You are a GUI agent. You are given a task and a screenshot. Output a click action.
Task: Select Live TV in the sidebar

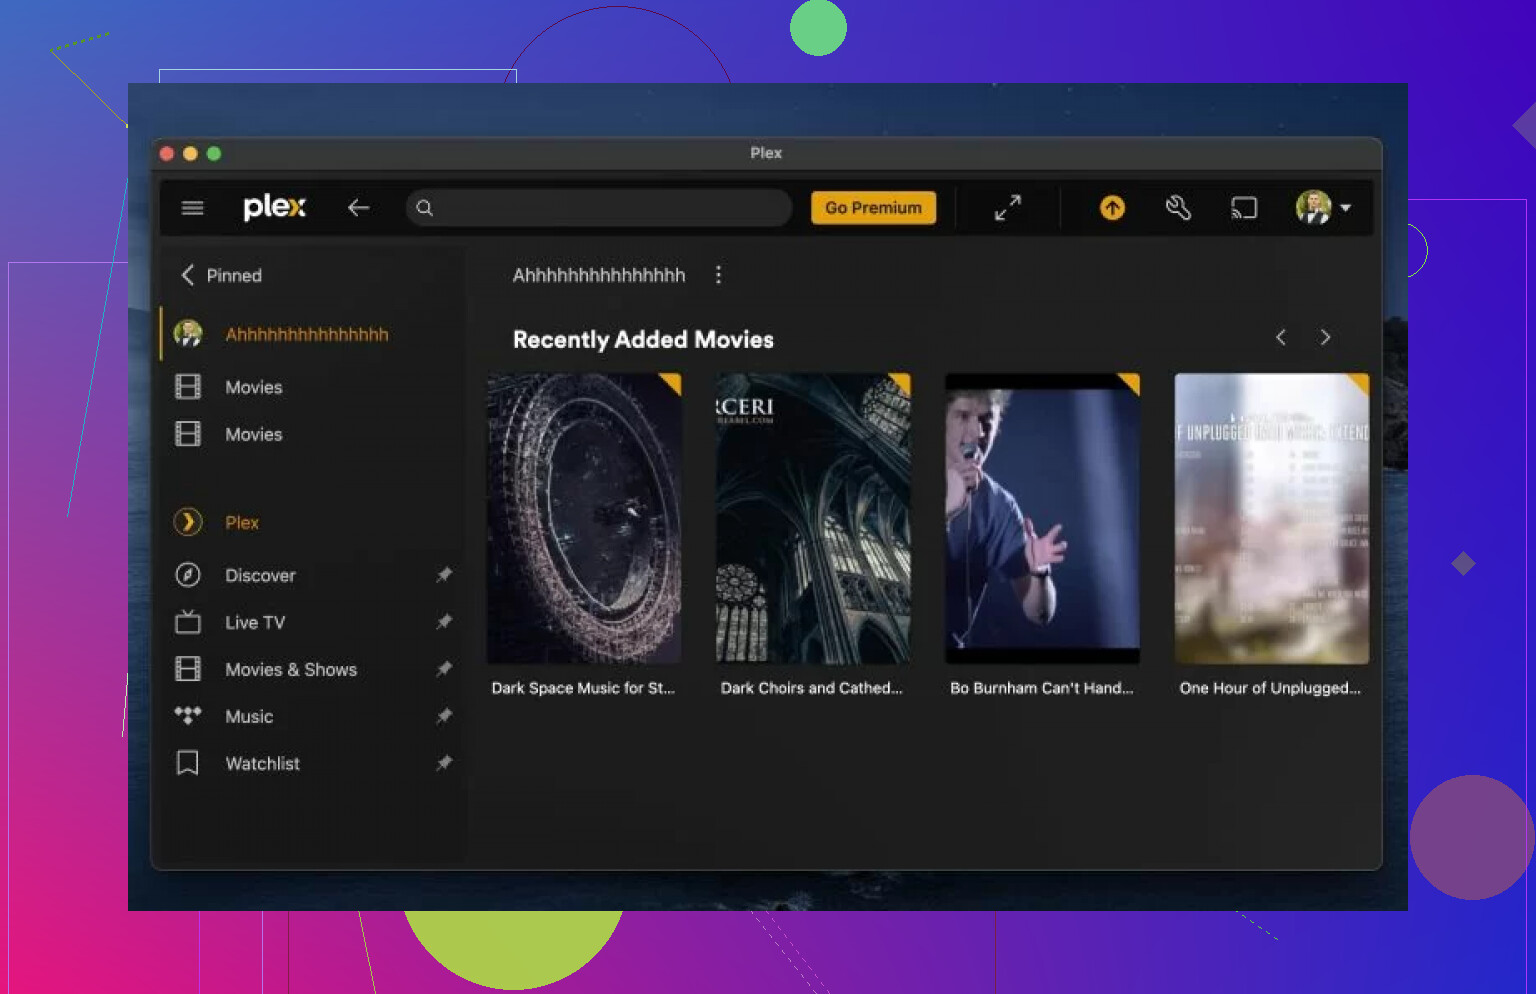pos(255,622)
